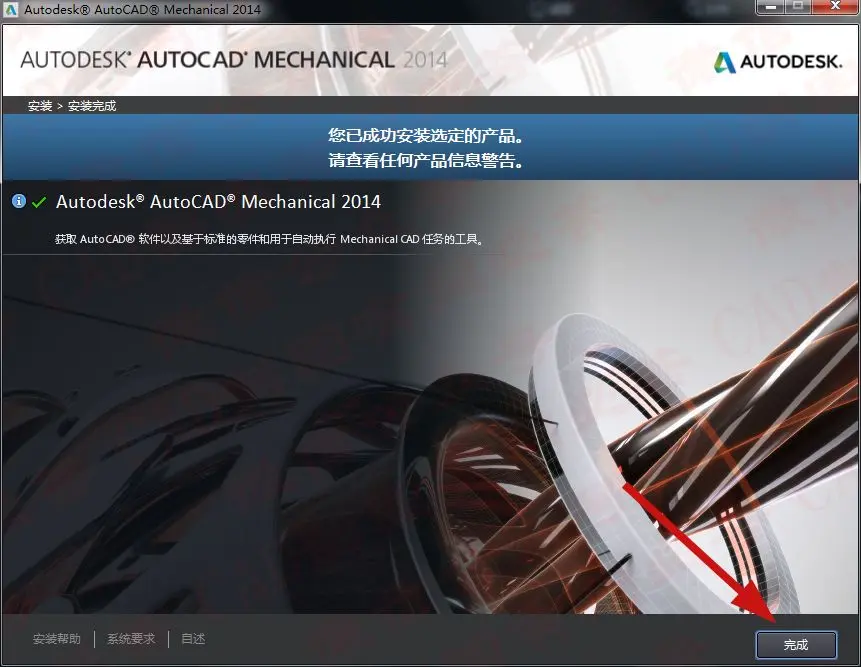Select the Autodesk AutoCAD Mechanical 2014 product title
The width and height of the screenshot is (861, 667).
[x=218, y=201]
